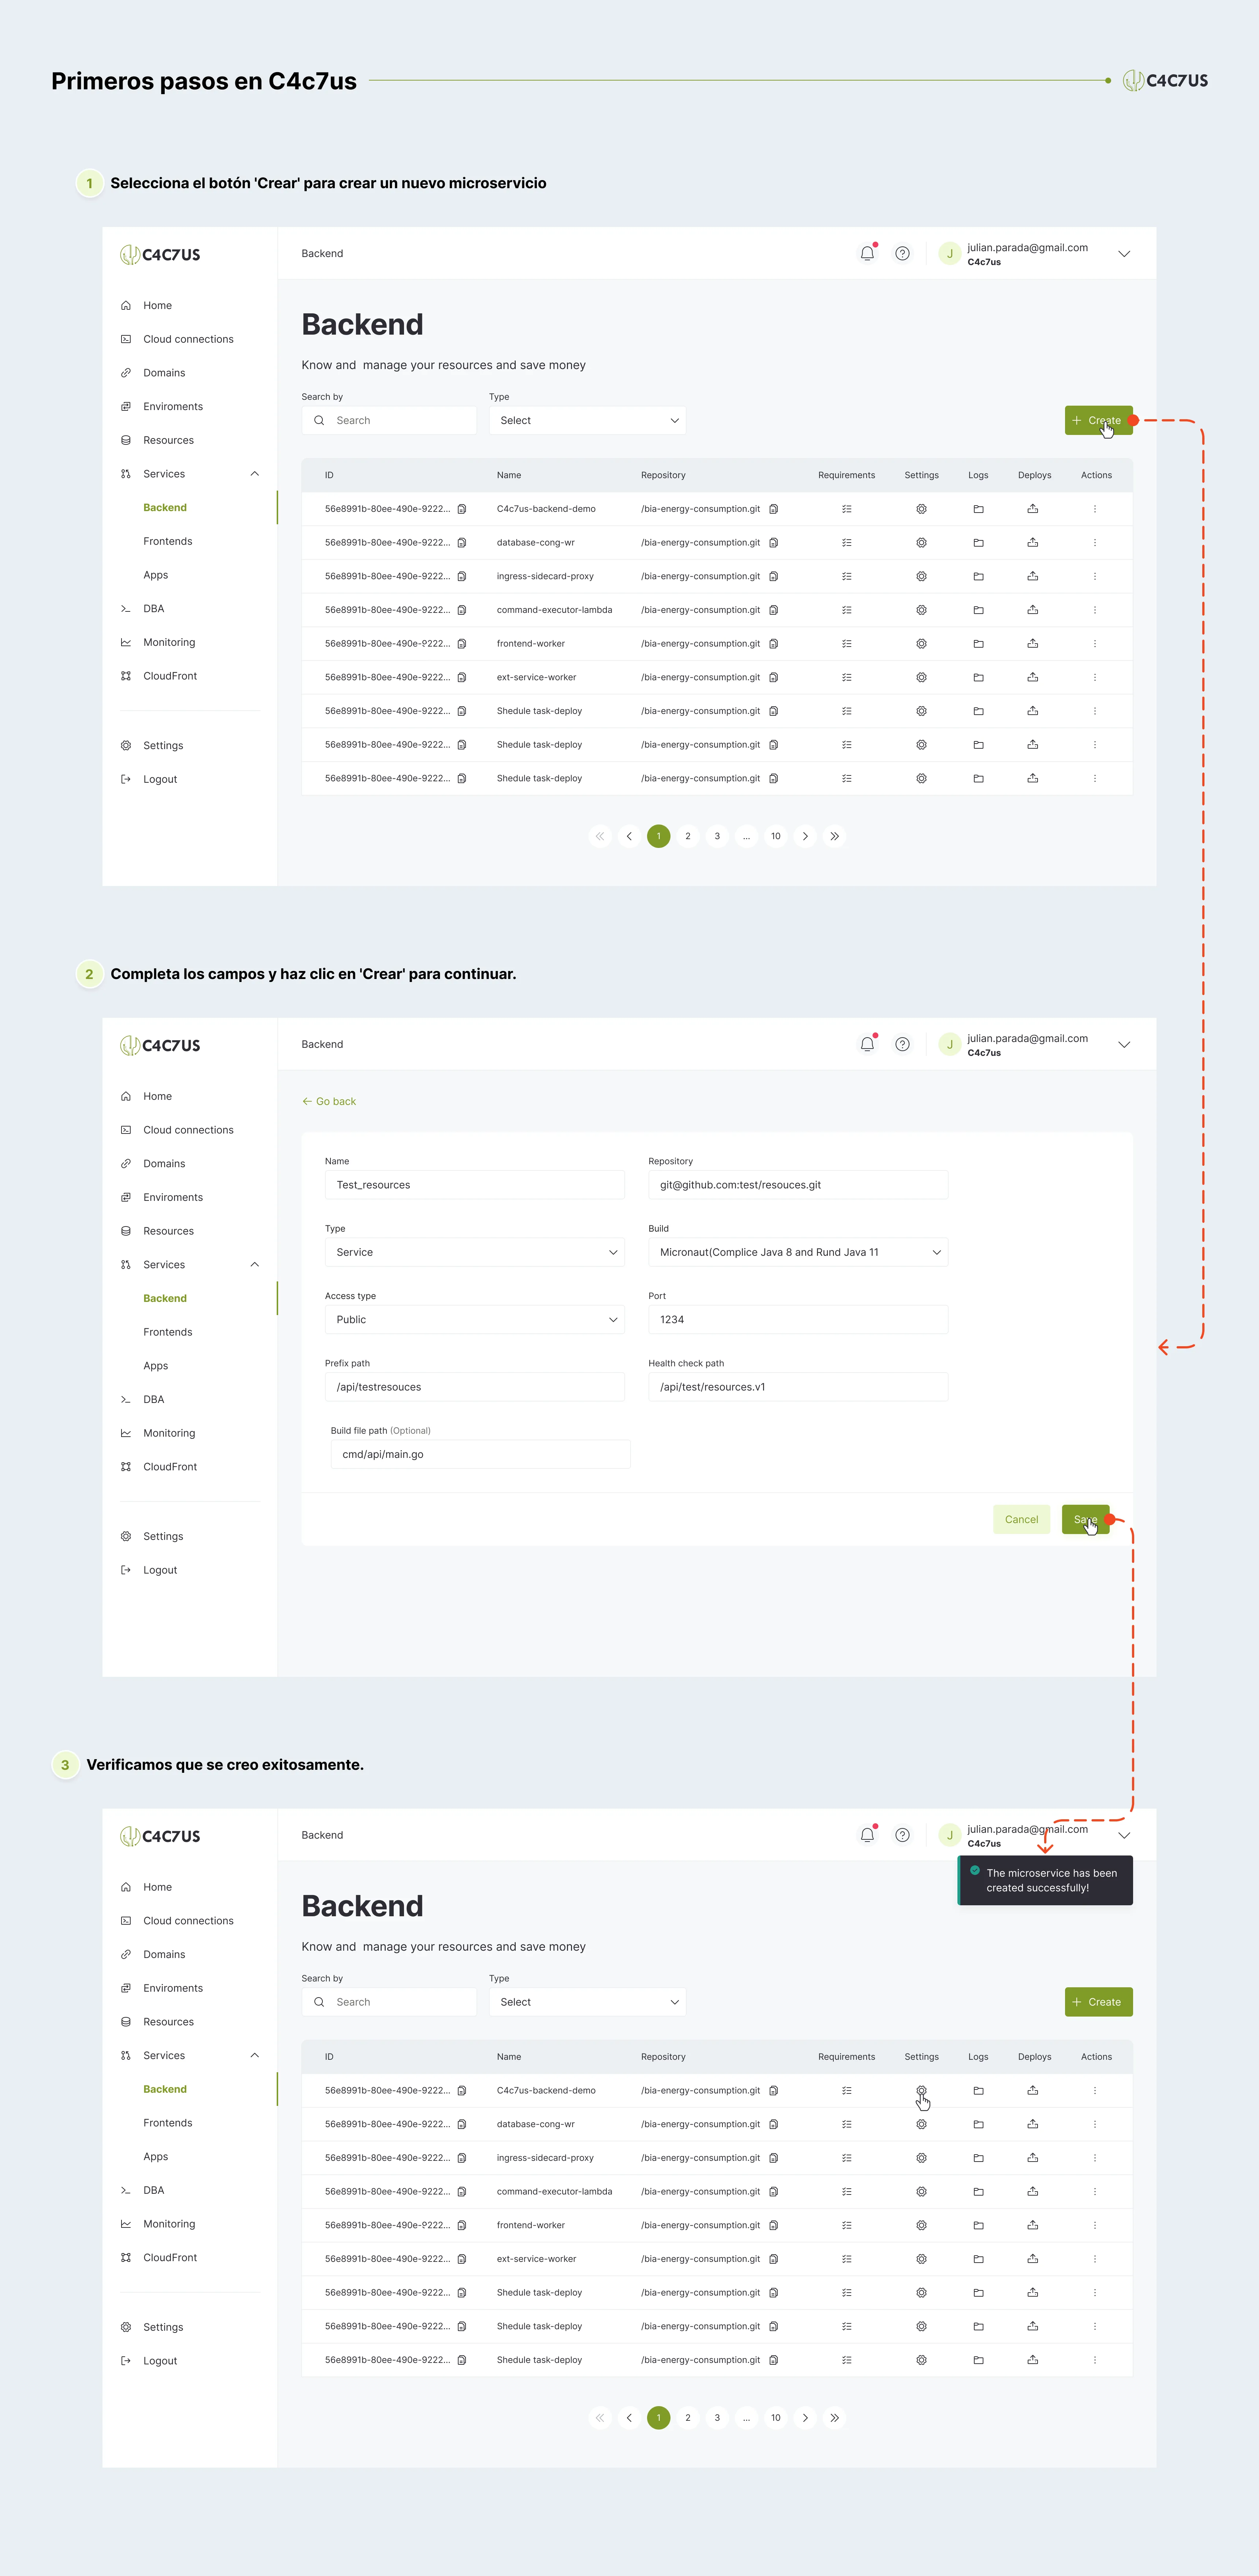1259x2576 pixels.
Task: Open logs folder for database-cong-wr in step 1
Action: coord(978,543)
